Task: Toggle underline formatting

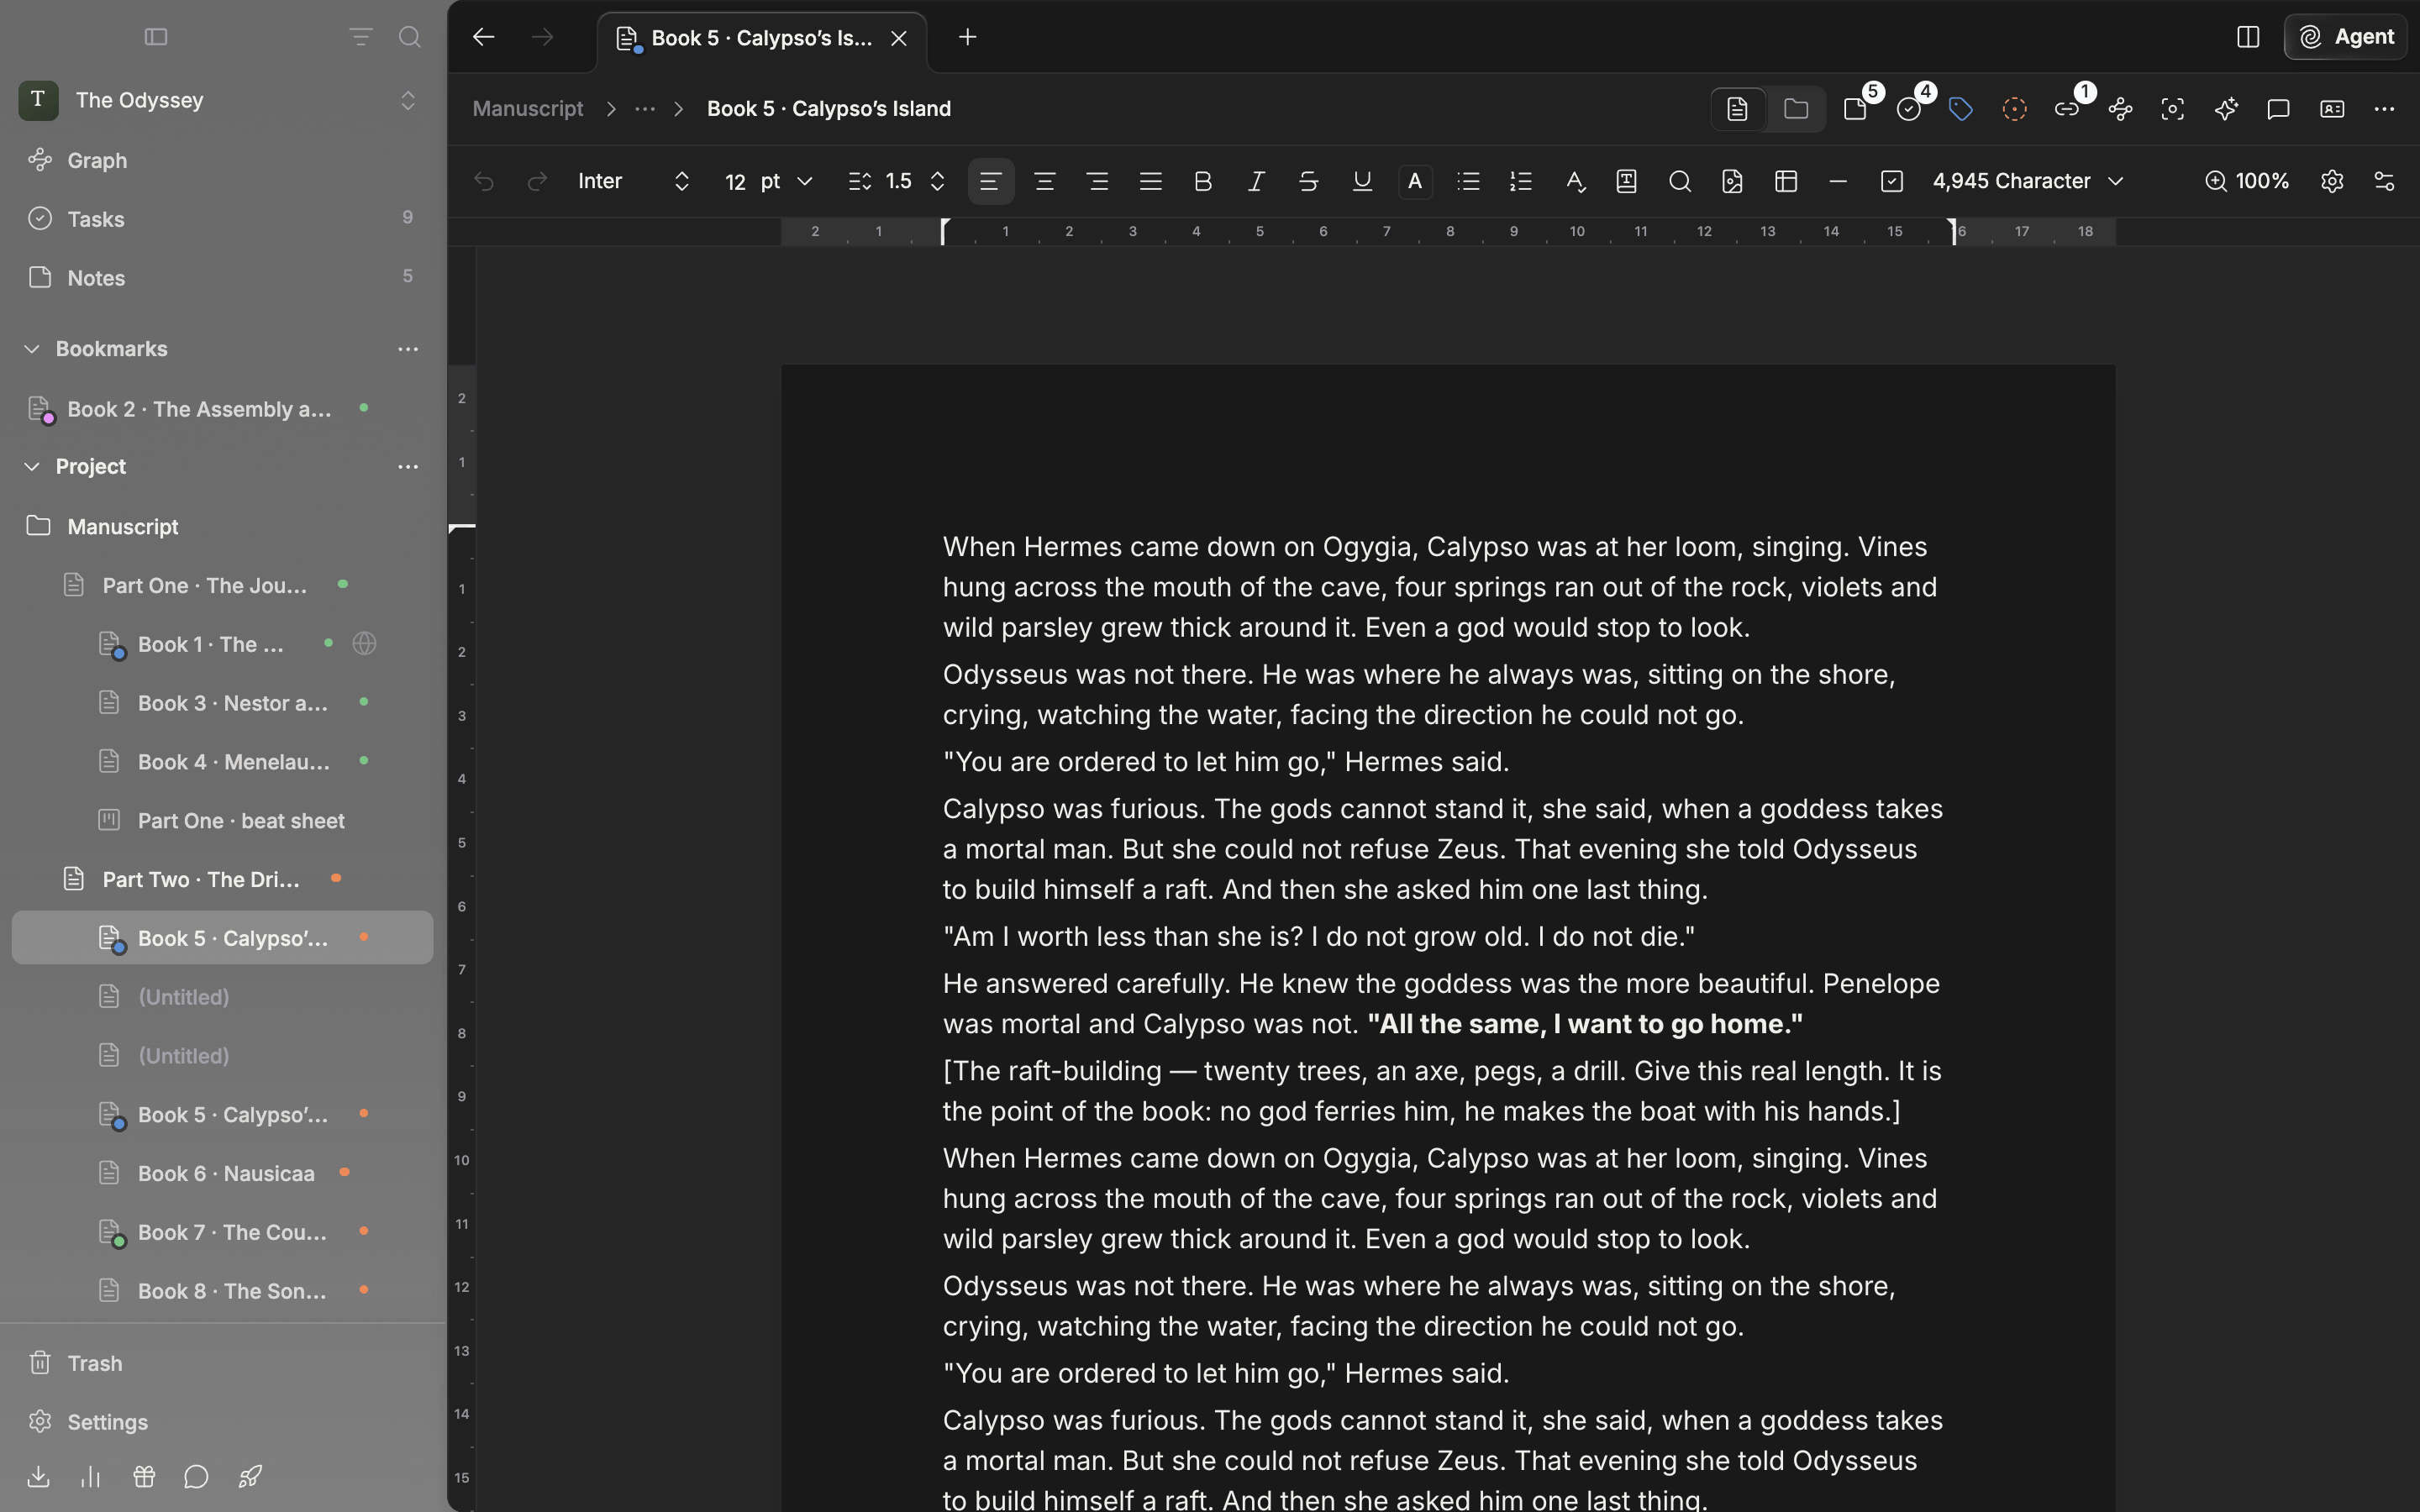Action: click(1362, 181)
